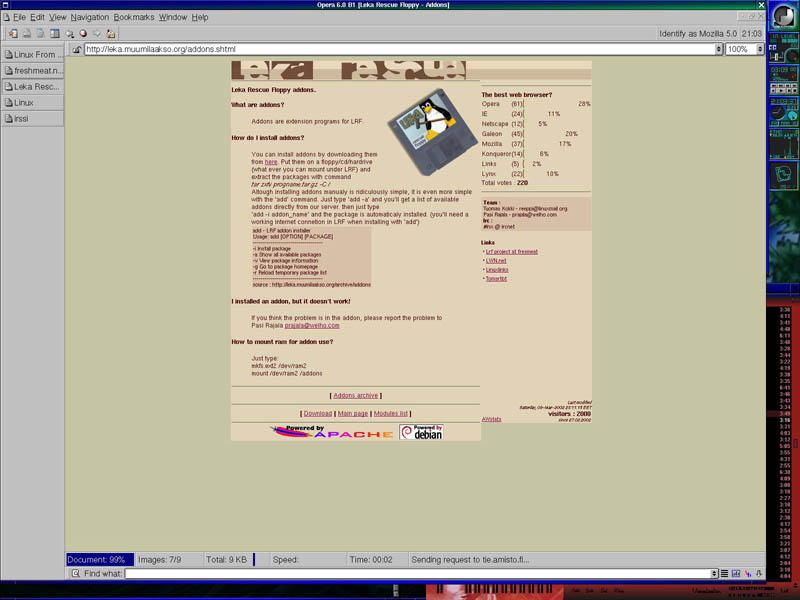Click the Tux floppy disk image
This screenshot has width=800, height=600.
tap(433, 132)
